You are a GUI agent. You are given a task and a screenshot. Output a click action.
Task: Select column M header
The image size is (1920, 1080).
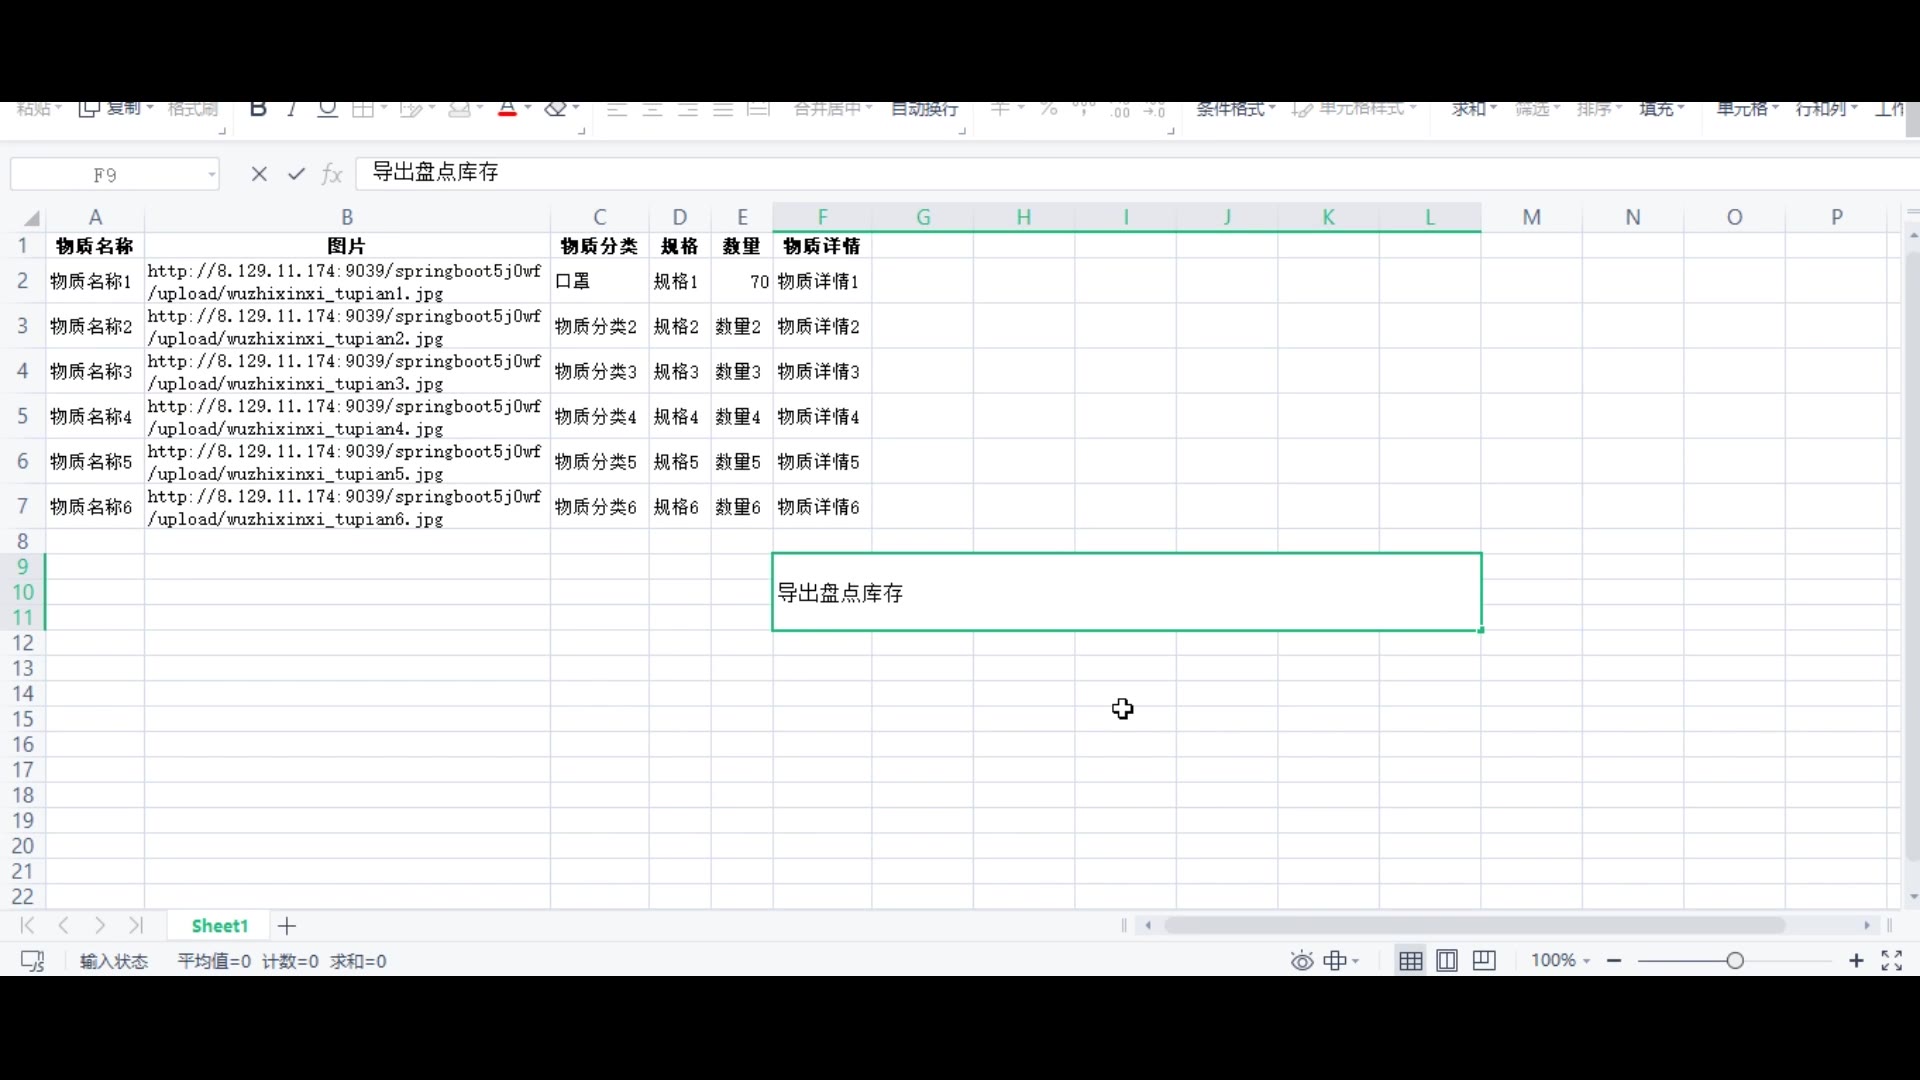[x=1531, y=217]
